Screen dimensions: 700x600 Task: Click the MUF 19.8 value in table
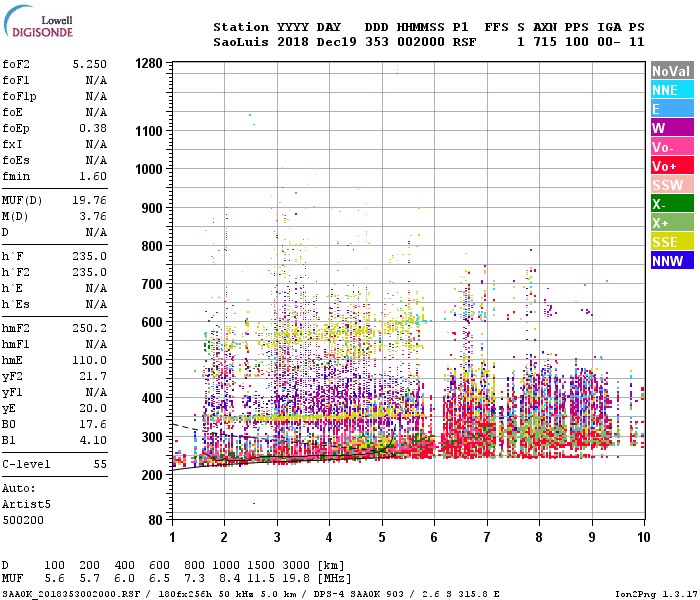pyautogui.click(x=296, y=579)
